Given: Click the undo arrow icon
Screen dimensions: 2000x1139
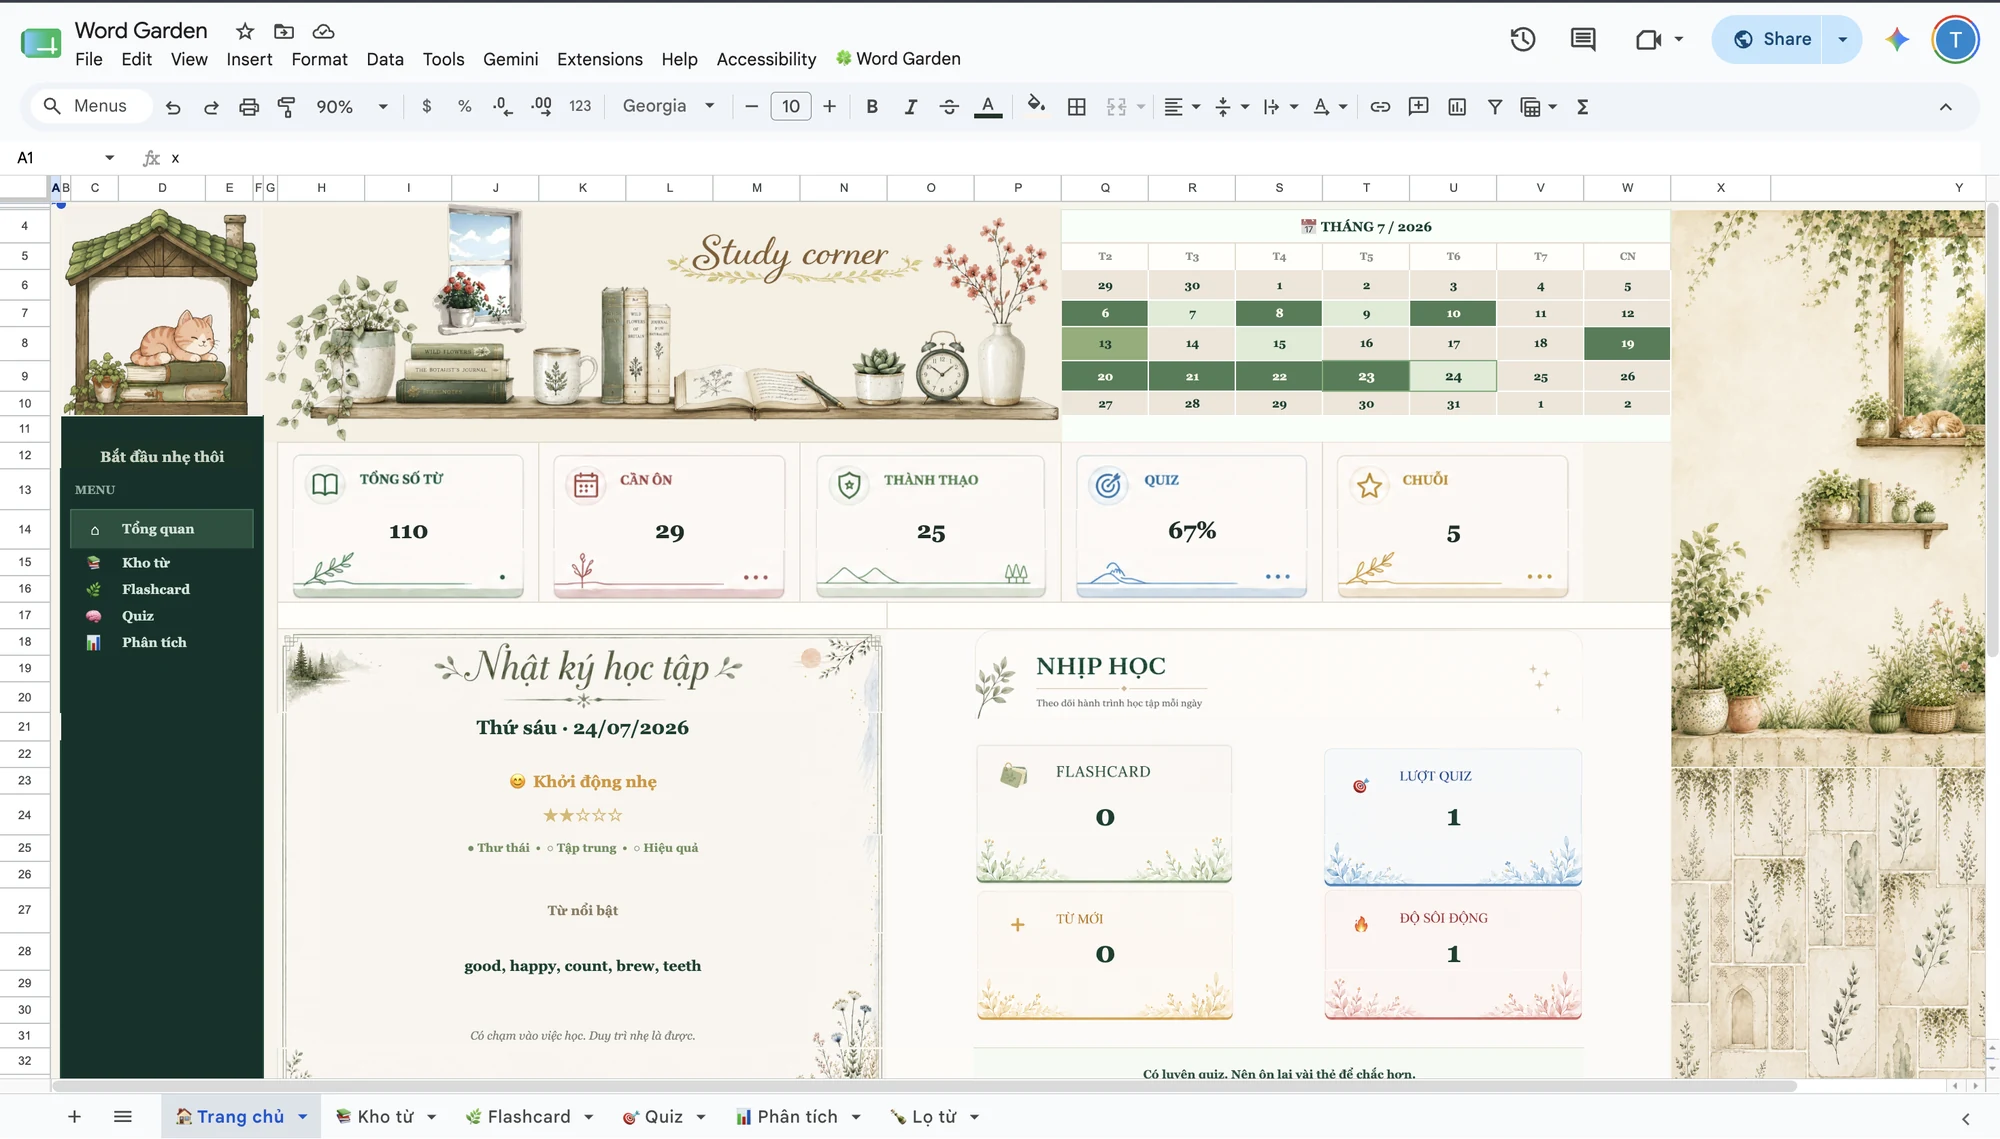Looking at the screenshot, I should [173, 107].
